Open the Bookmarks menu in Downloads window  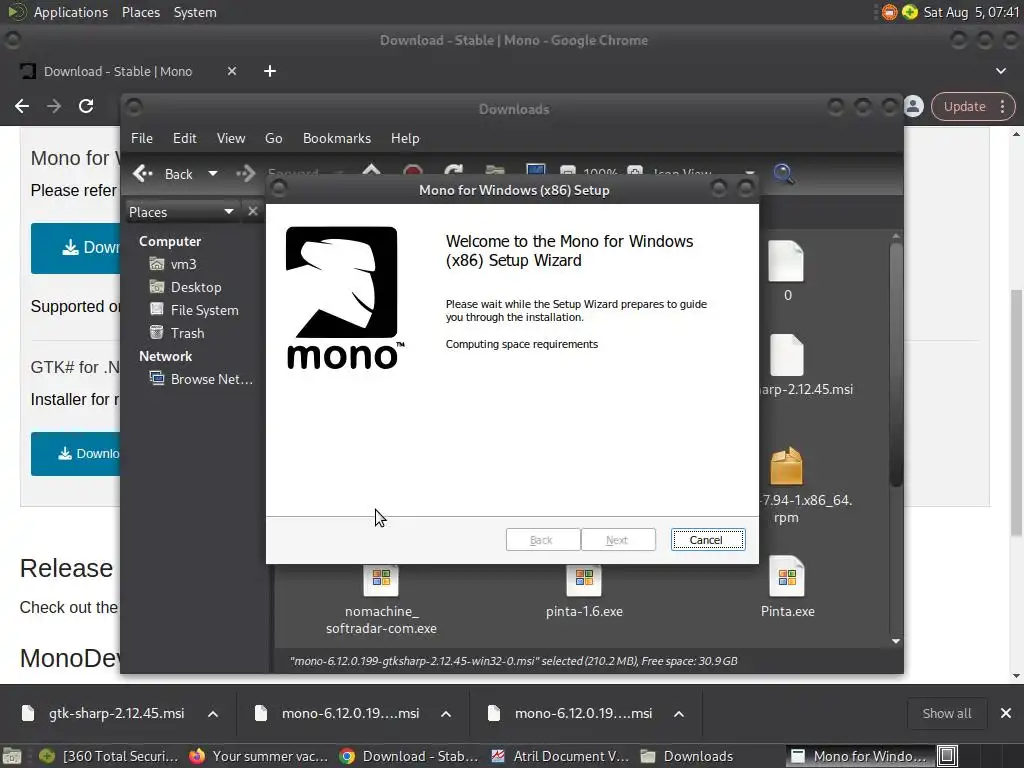(336, 138)
